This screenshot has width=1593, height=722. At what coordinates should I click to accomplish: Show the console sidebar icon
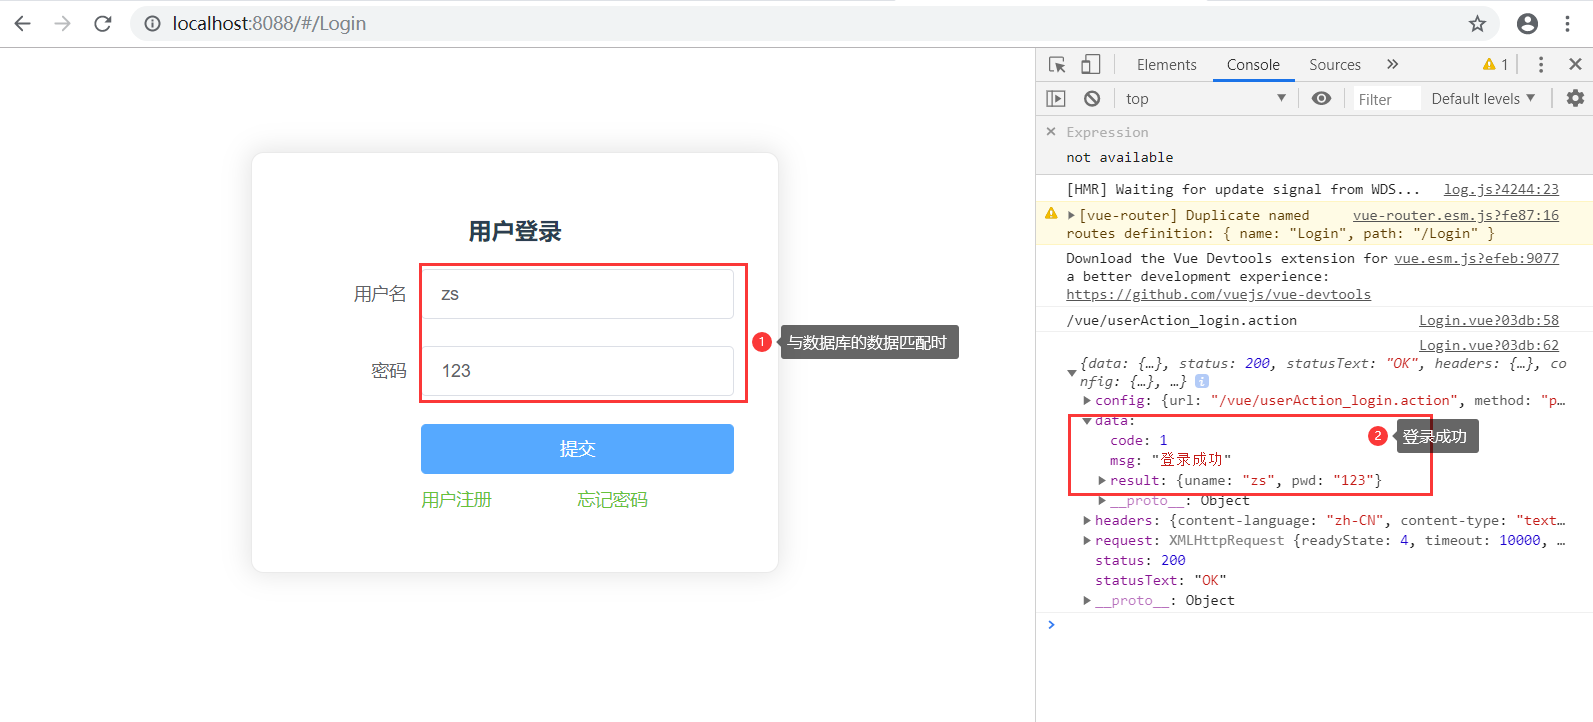(1056, 98)
